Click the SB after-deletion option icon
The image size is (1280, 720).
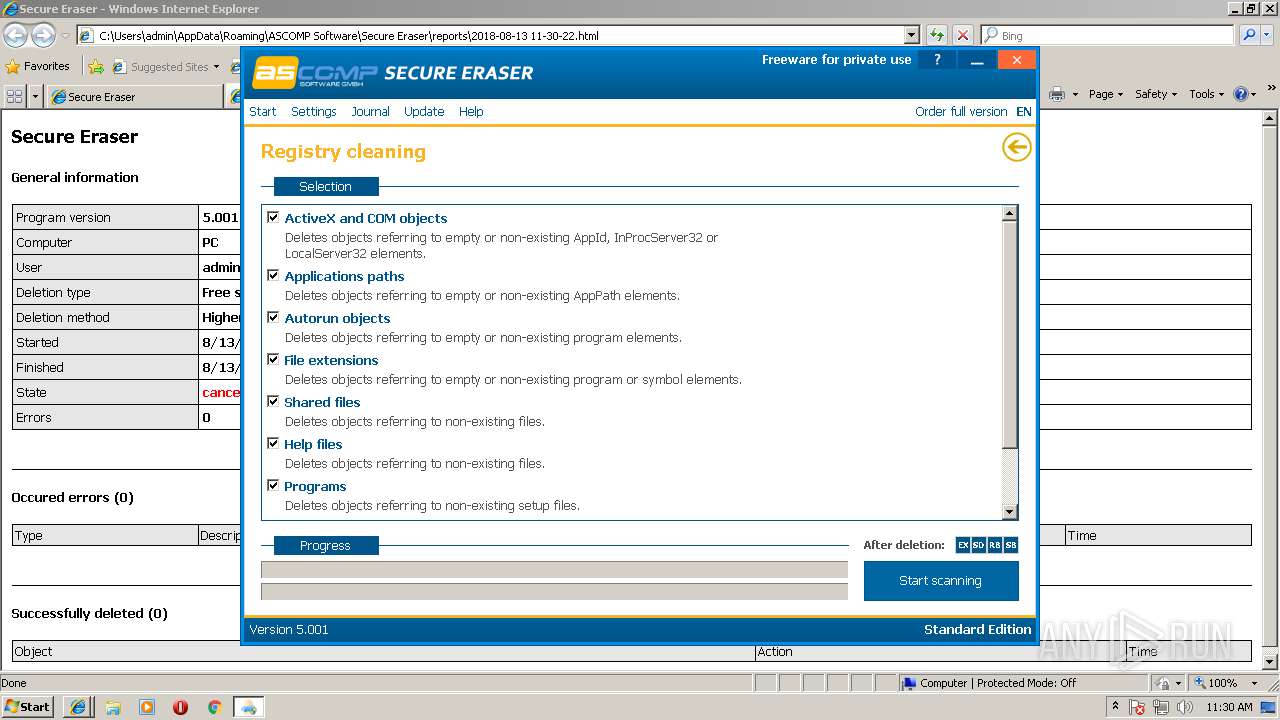tap(1011, 545)
